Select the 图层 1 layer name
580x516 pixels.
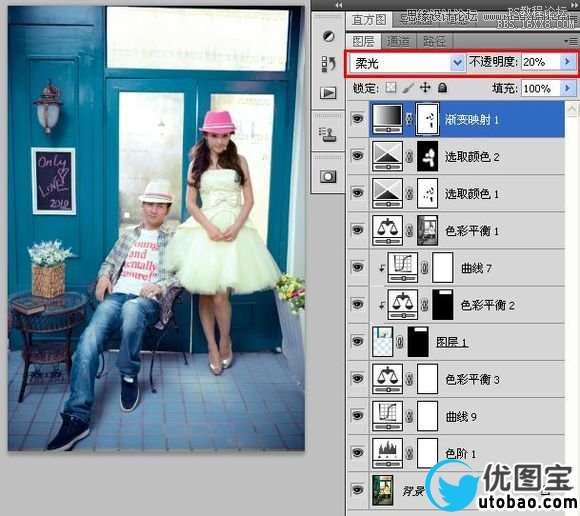click(452, 342)
